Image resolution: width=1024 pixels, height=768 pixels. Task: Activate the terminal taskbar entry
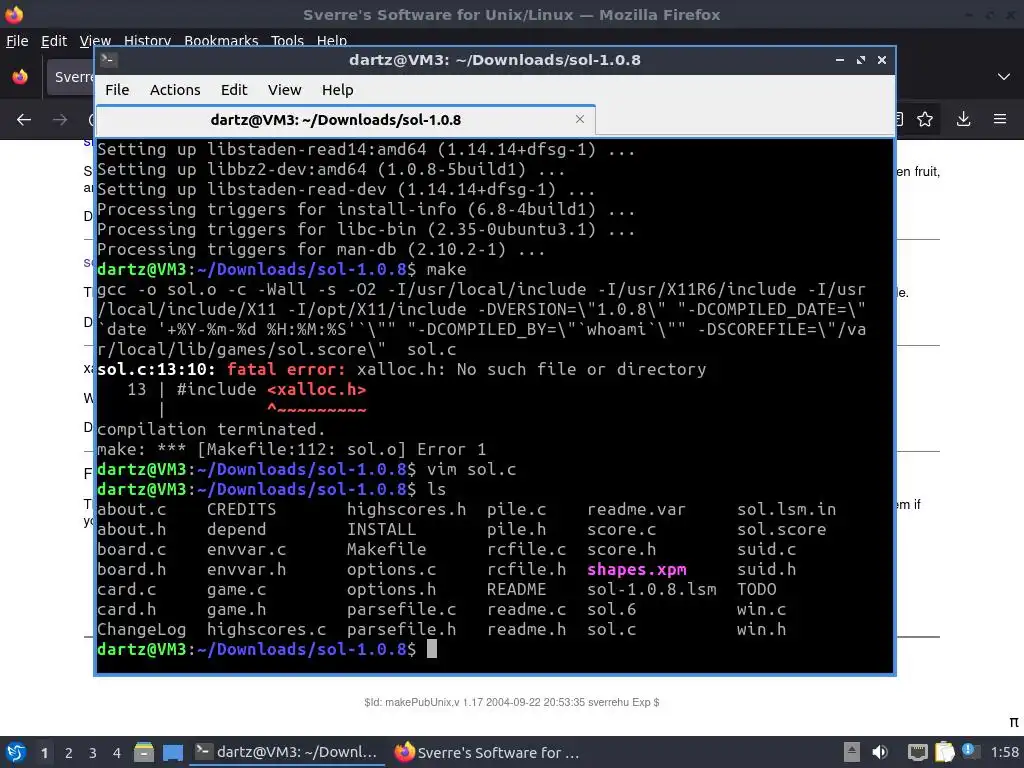pos(286,752)
